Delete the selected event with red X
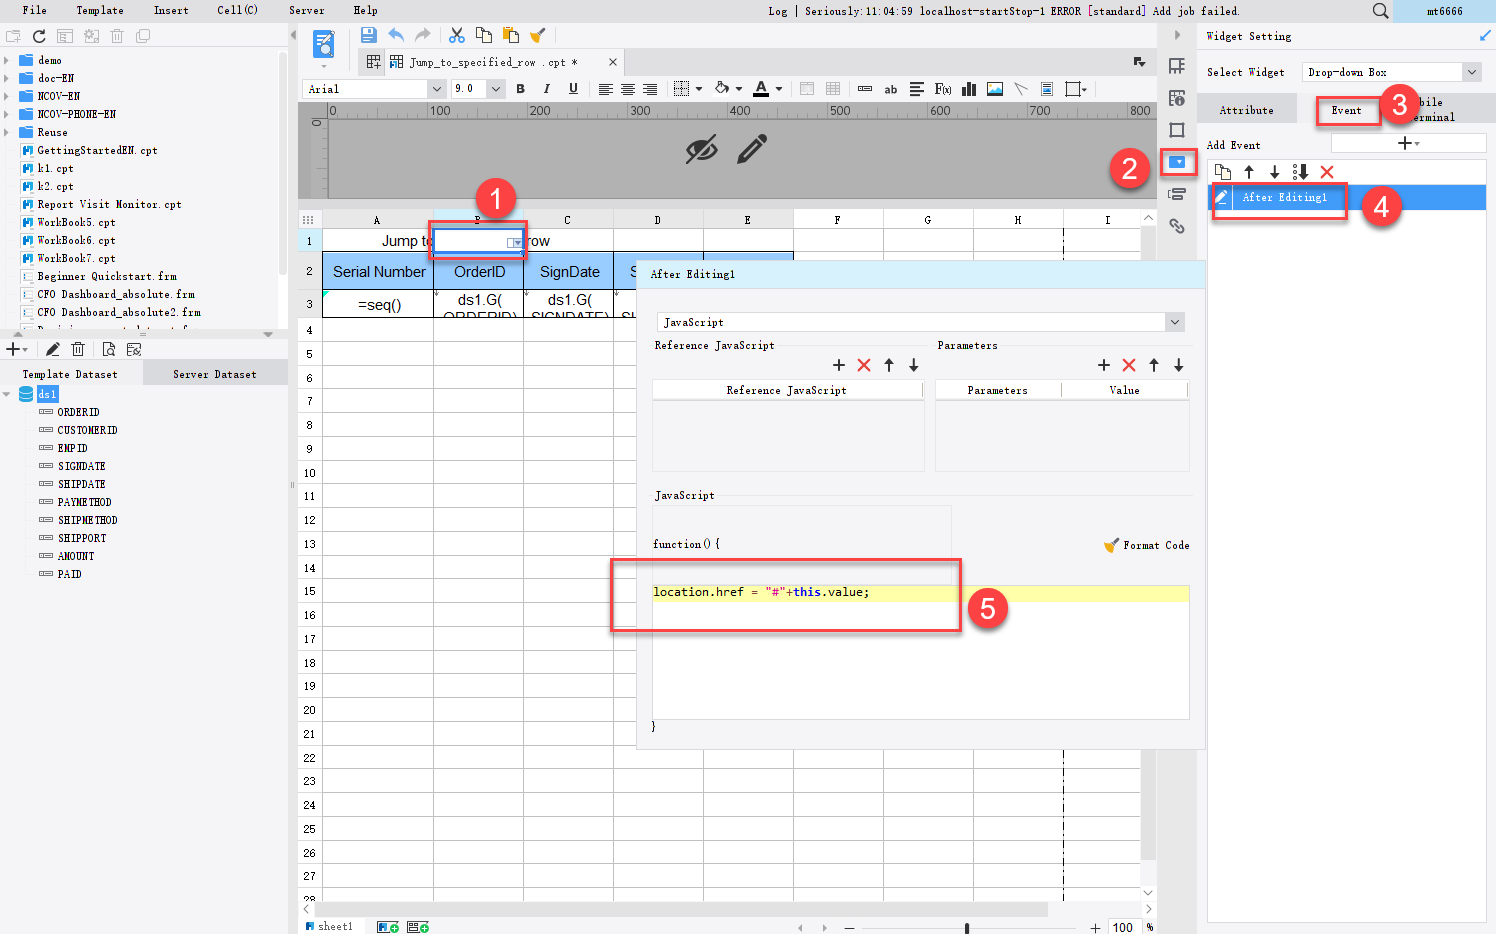This screenshot has width=1496, height=934. pos(1327,172)
